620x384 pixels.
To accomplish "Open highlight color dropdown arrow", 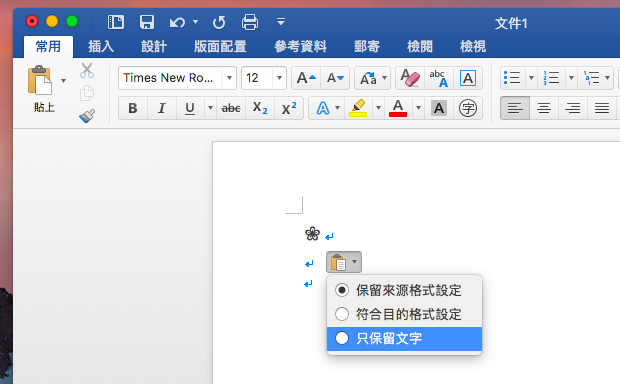I will (378, 108).
